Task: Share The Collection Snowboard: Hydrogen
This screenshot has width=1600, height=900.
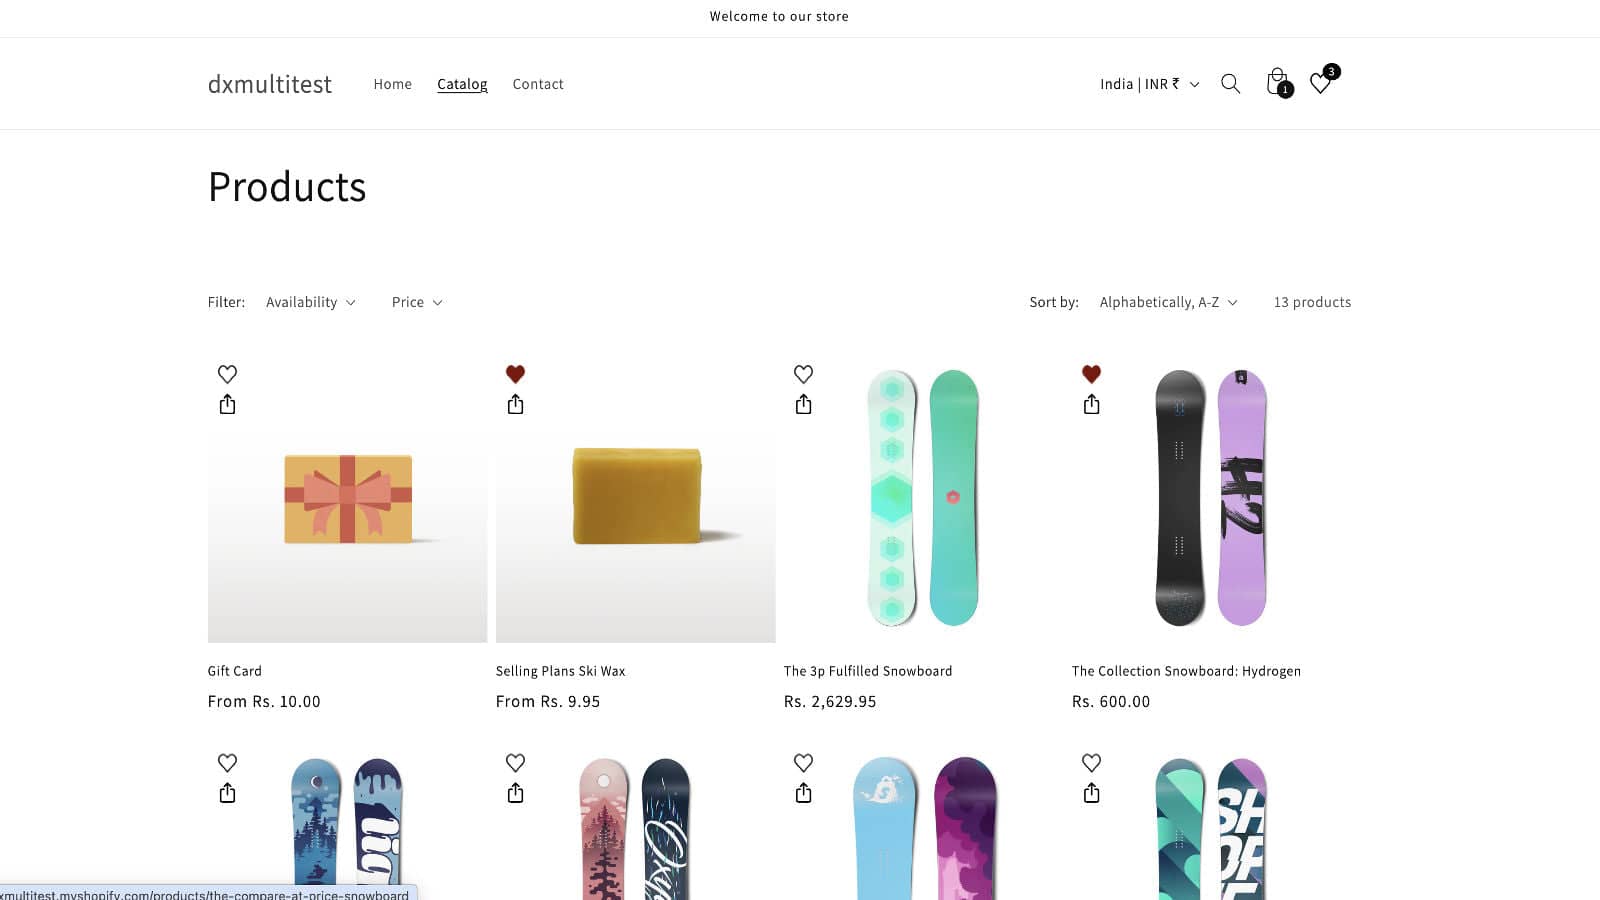Action: [1091, 404]
